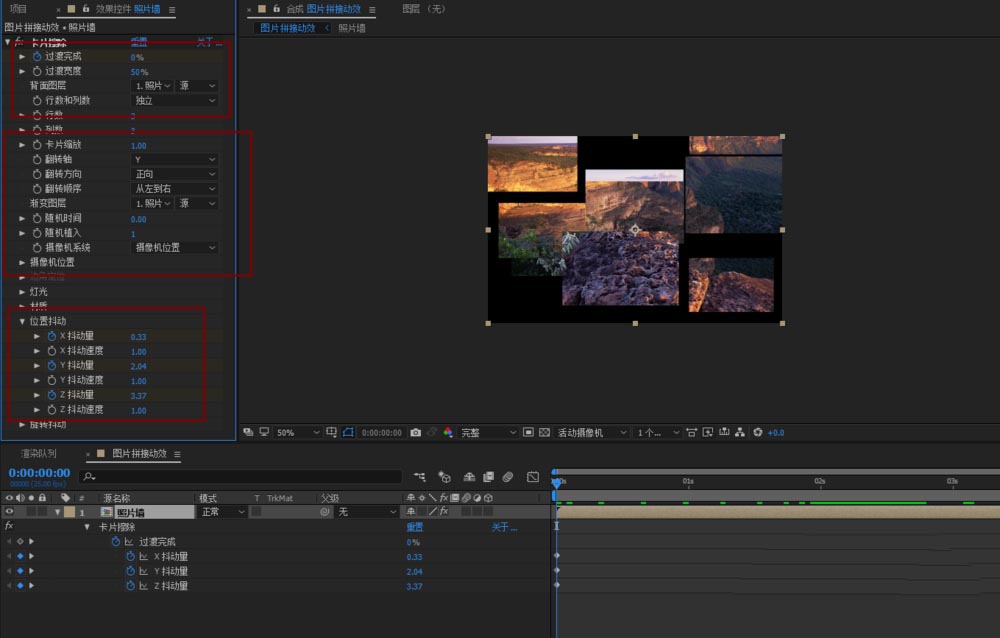The image size is (1000, 638).
Task: Click the show channel RGB color icon
Action: click(x=447, y=432)
